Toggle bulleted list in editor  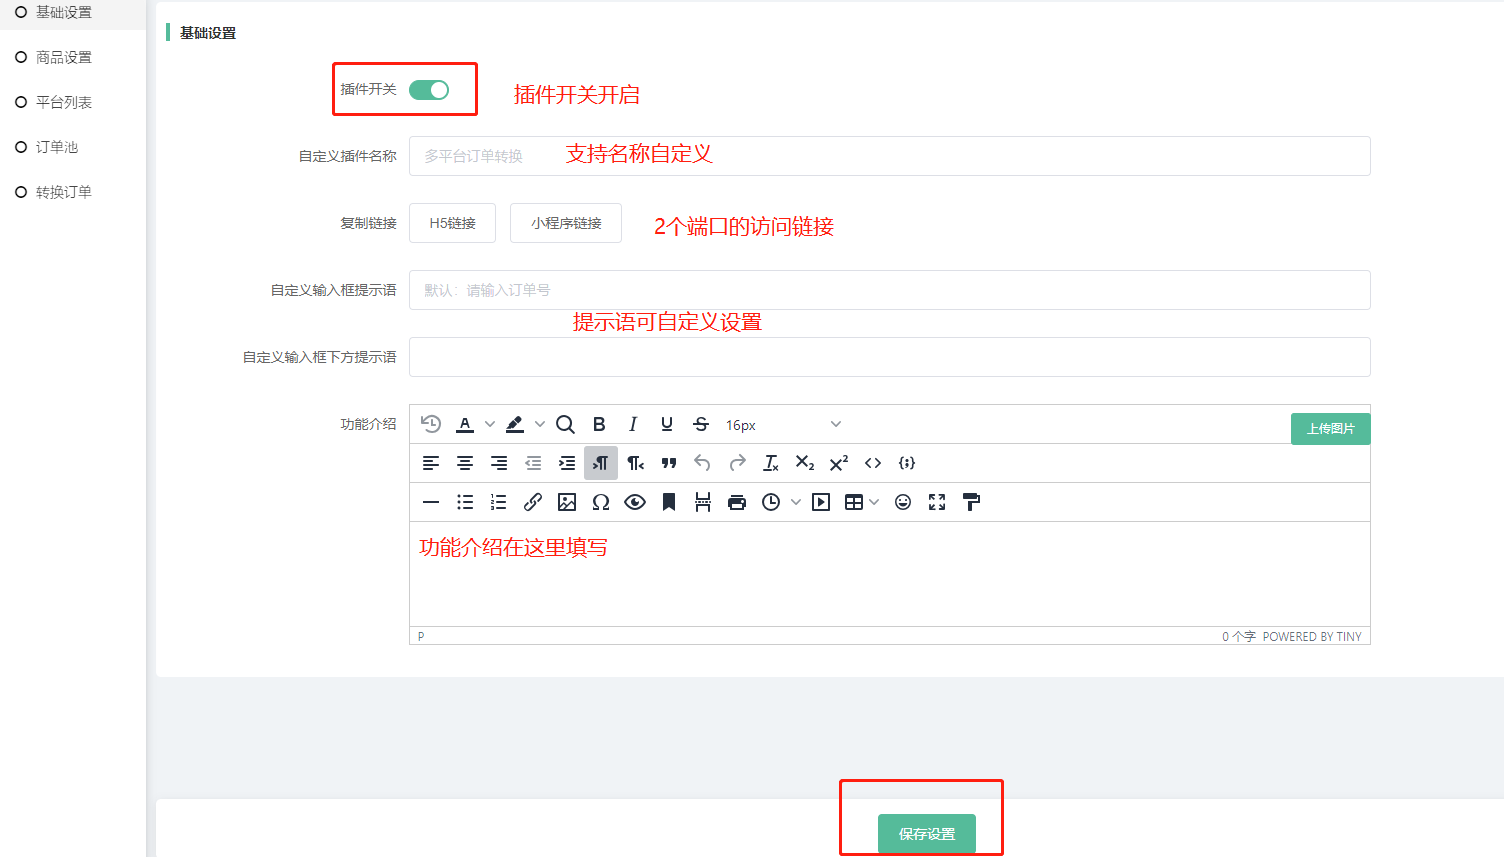tap(465, 502)
